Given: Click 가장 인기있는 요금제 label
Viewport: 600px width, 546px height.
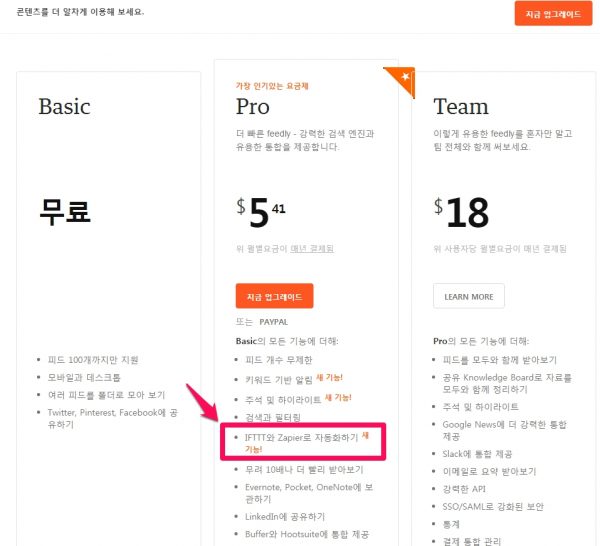Looking at the screenshot, I should click(x=271, y=85).
